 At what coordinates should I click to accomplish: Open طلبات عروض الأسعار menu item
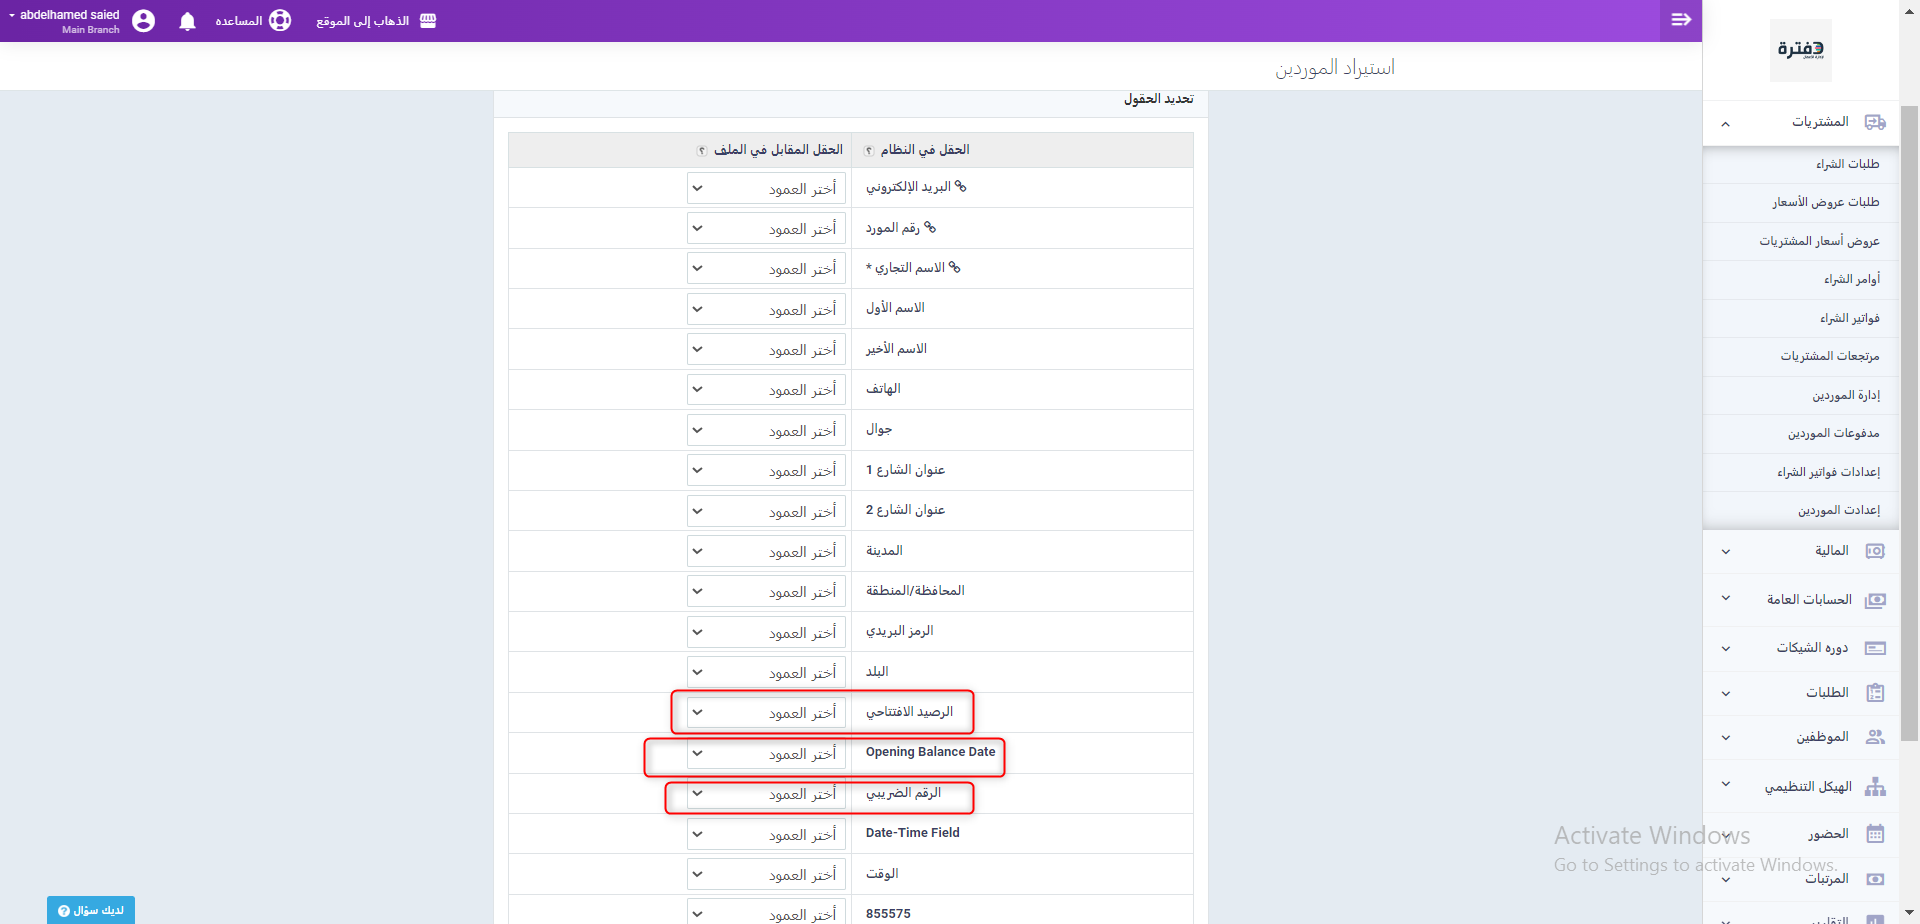pos(1801,203)
